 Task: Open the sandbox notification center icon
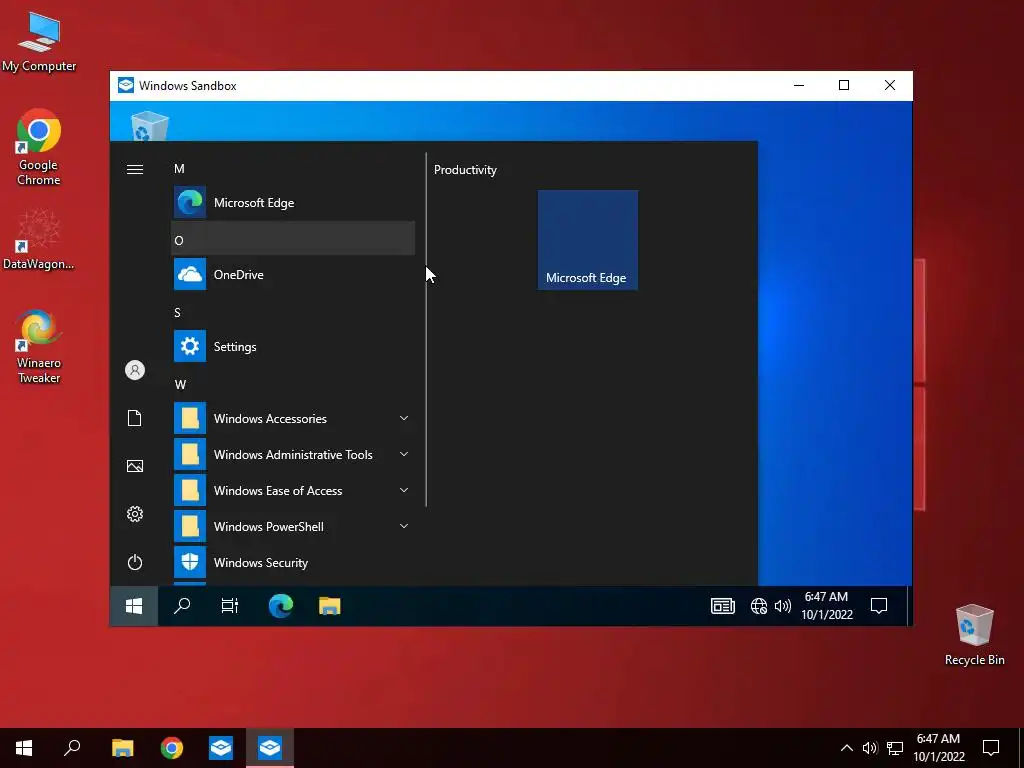tap(879, 606)
